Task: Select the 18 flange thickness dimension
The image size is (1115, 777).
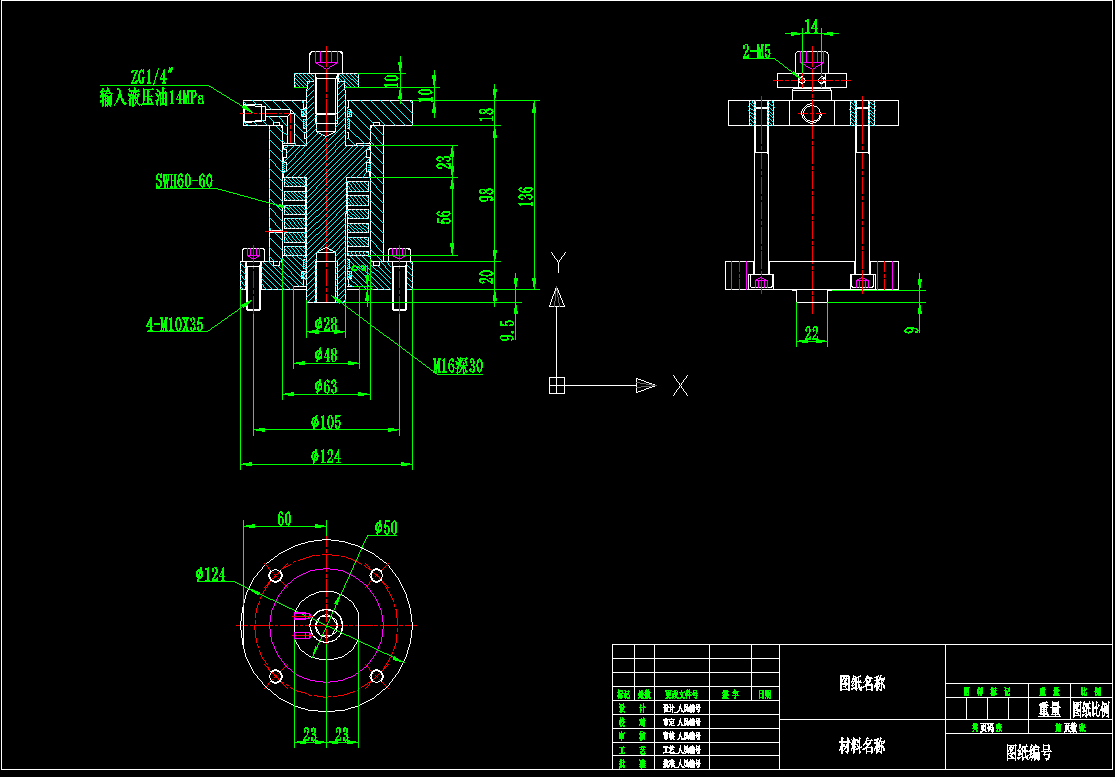Action: [x=486, y=114]
